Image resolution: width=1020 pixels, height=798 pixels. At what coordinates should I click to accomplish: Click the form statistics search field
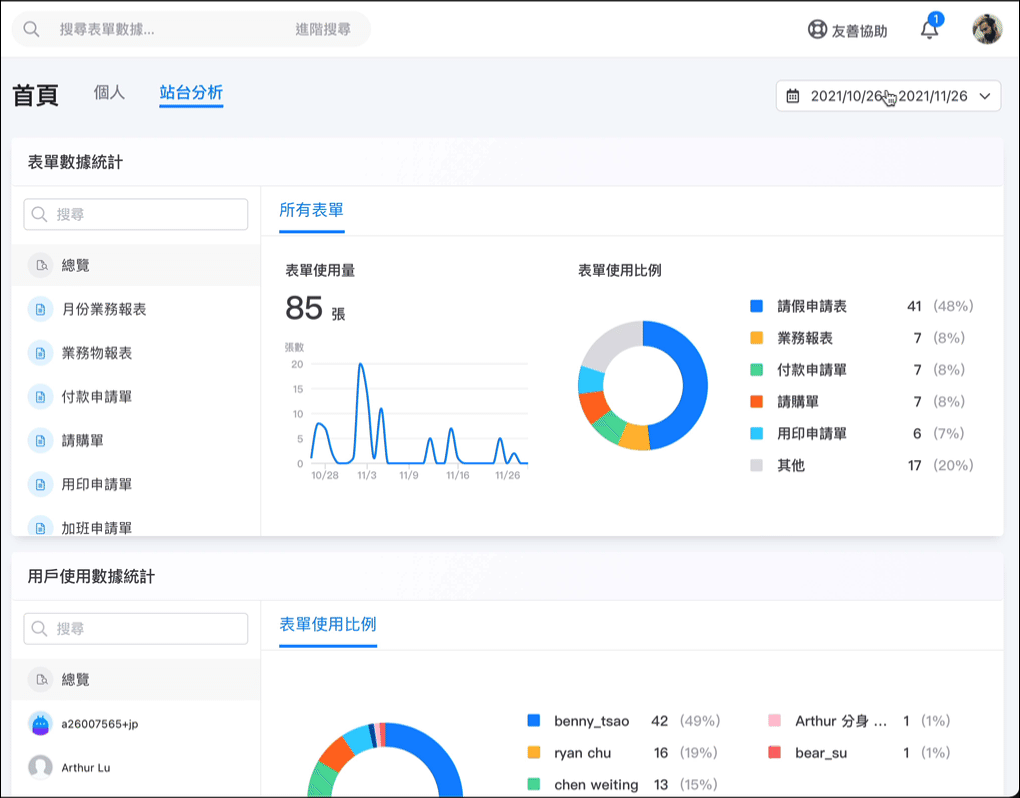[x=136, y=214]
